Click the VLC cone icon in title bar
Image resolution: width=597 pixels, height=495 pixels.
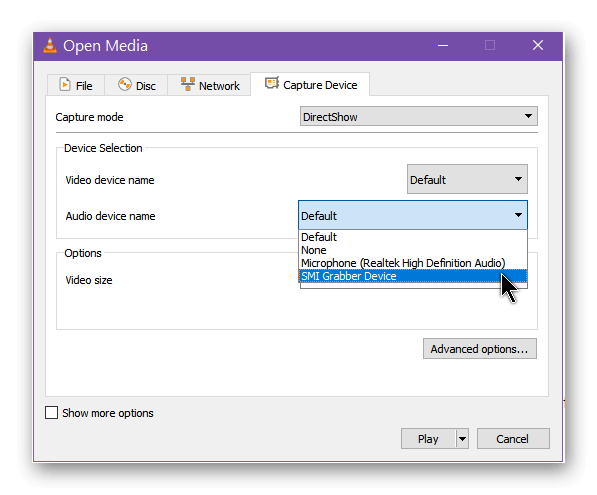coord(50,45)
